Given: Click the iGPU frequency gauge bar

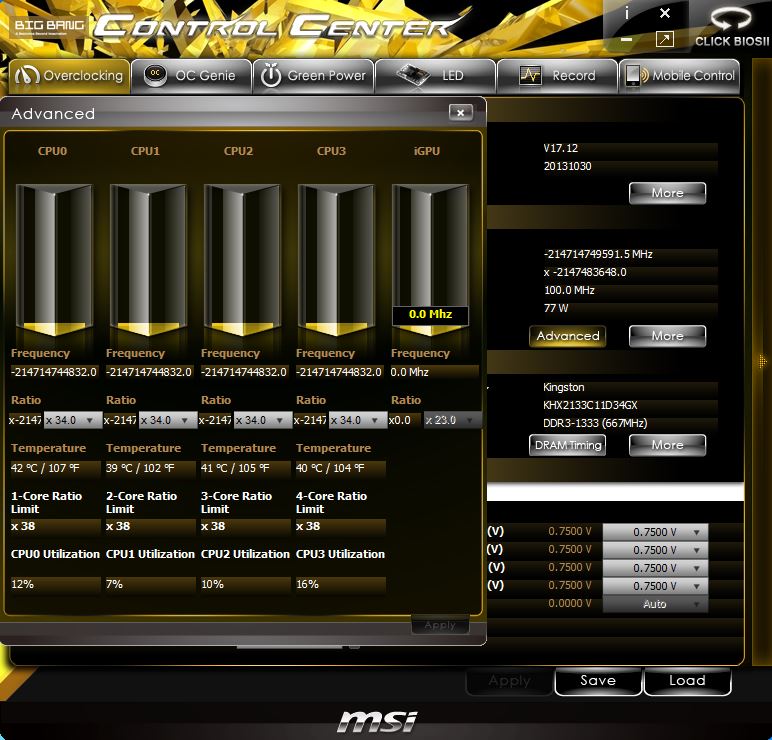Looking at the screenshot, I should tap(430, 260).
